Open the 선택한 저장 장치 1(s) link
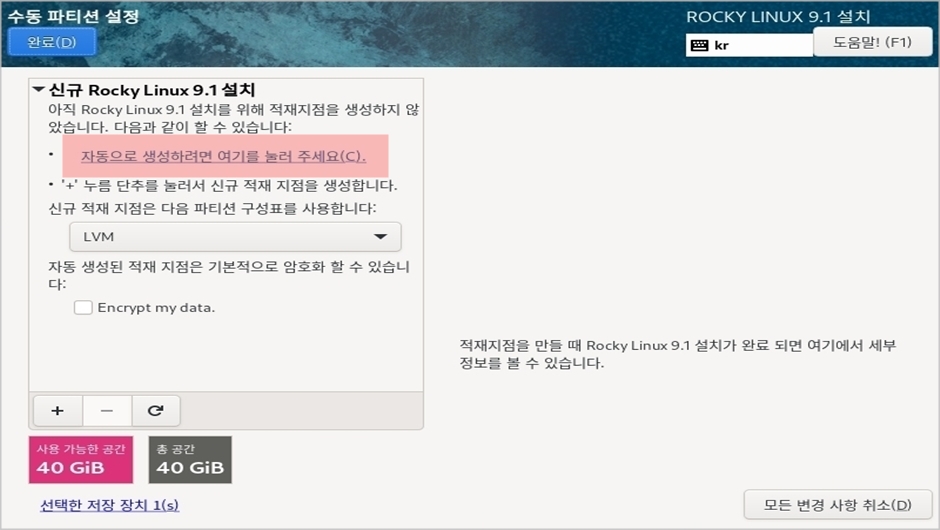940x530 pixels. (x=109, y=505)
